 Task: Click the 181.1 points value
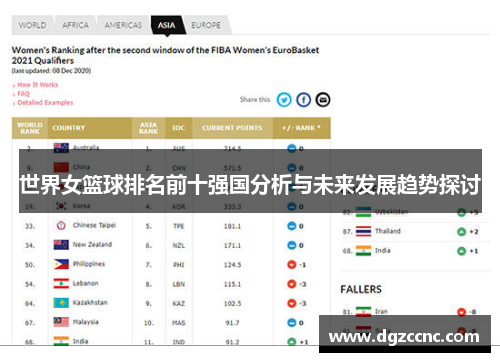(232, 226)
